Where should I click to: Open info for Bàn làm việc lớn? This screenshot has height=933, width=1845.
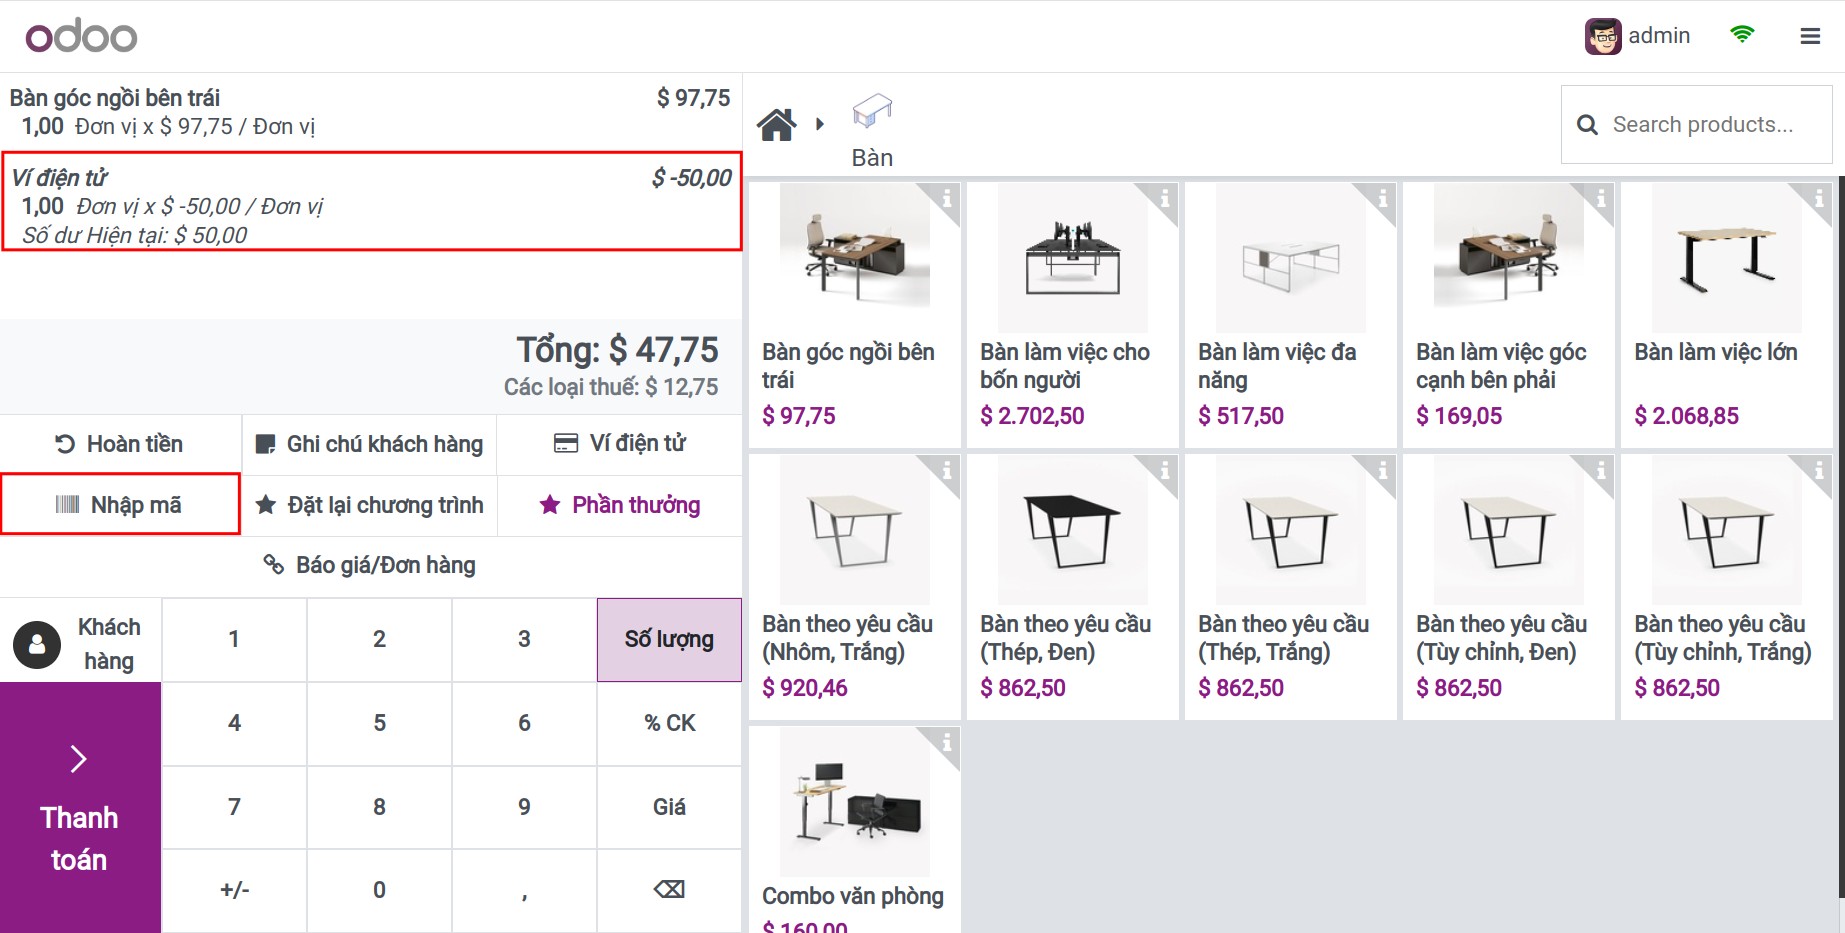(x=1819, y=198)
